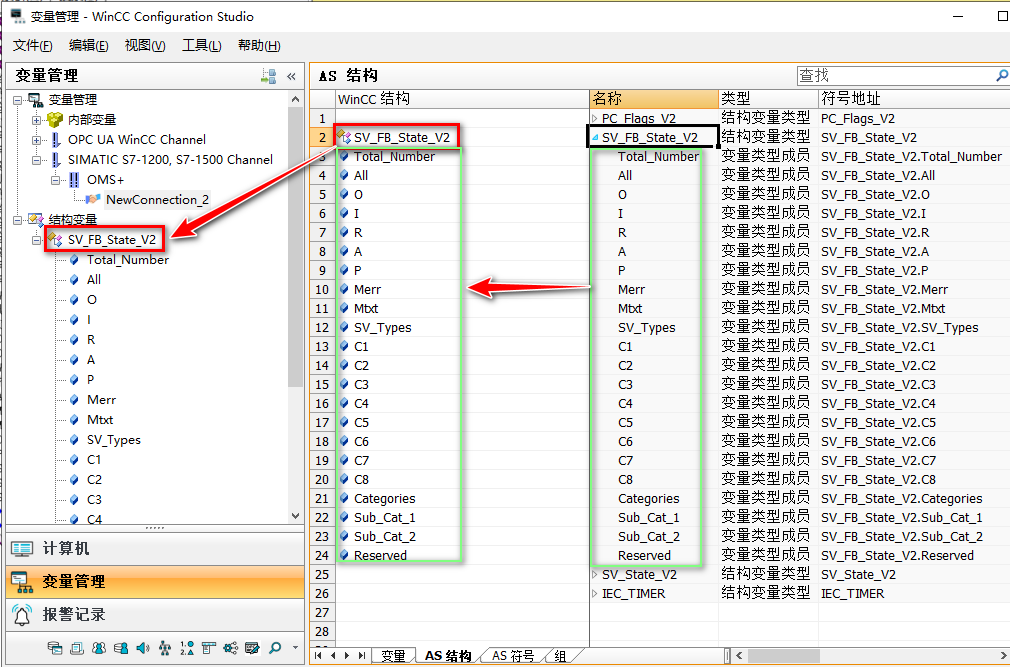Click the magnifier icon in bottom navigation strip

pos(274,648)
